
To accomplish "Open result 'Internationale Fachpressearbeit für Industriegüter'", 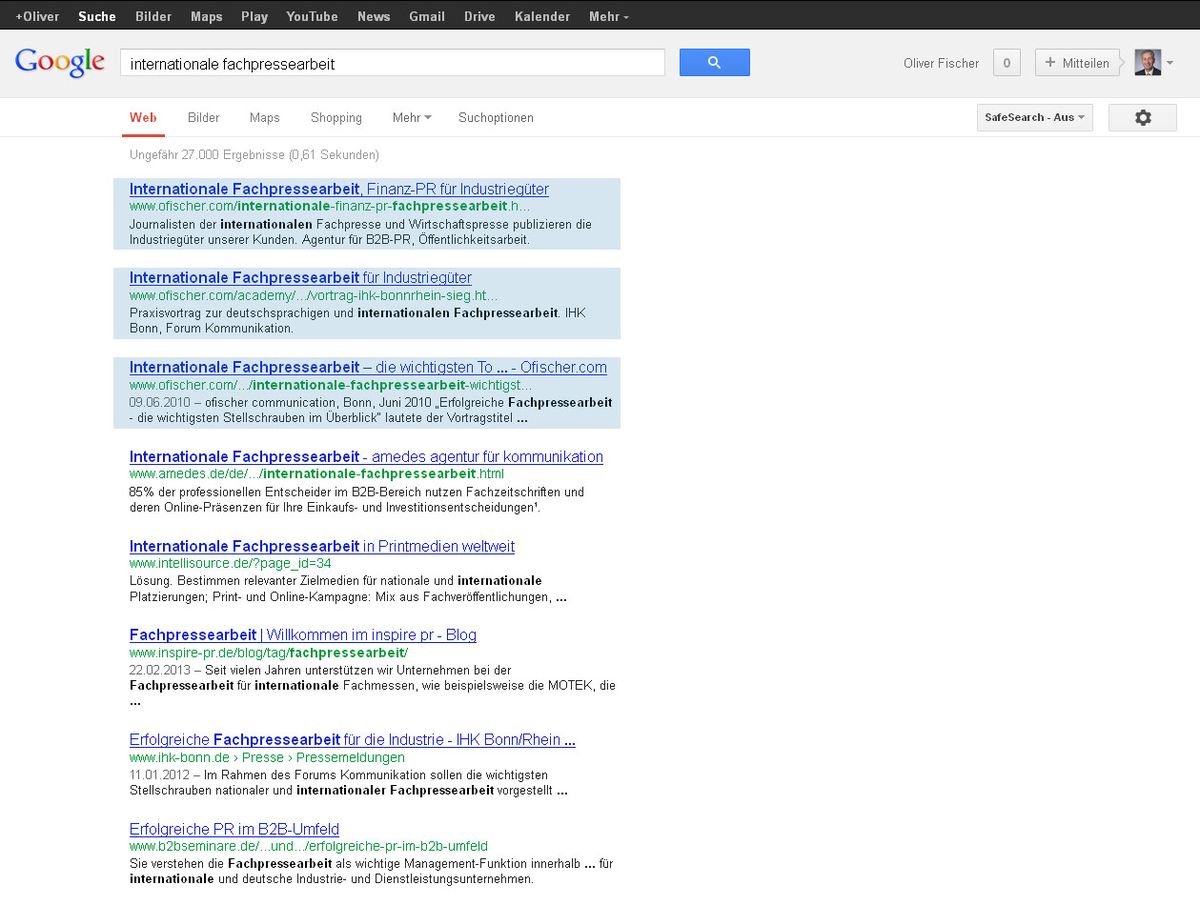I will [x=300, y=277].
